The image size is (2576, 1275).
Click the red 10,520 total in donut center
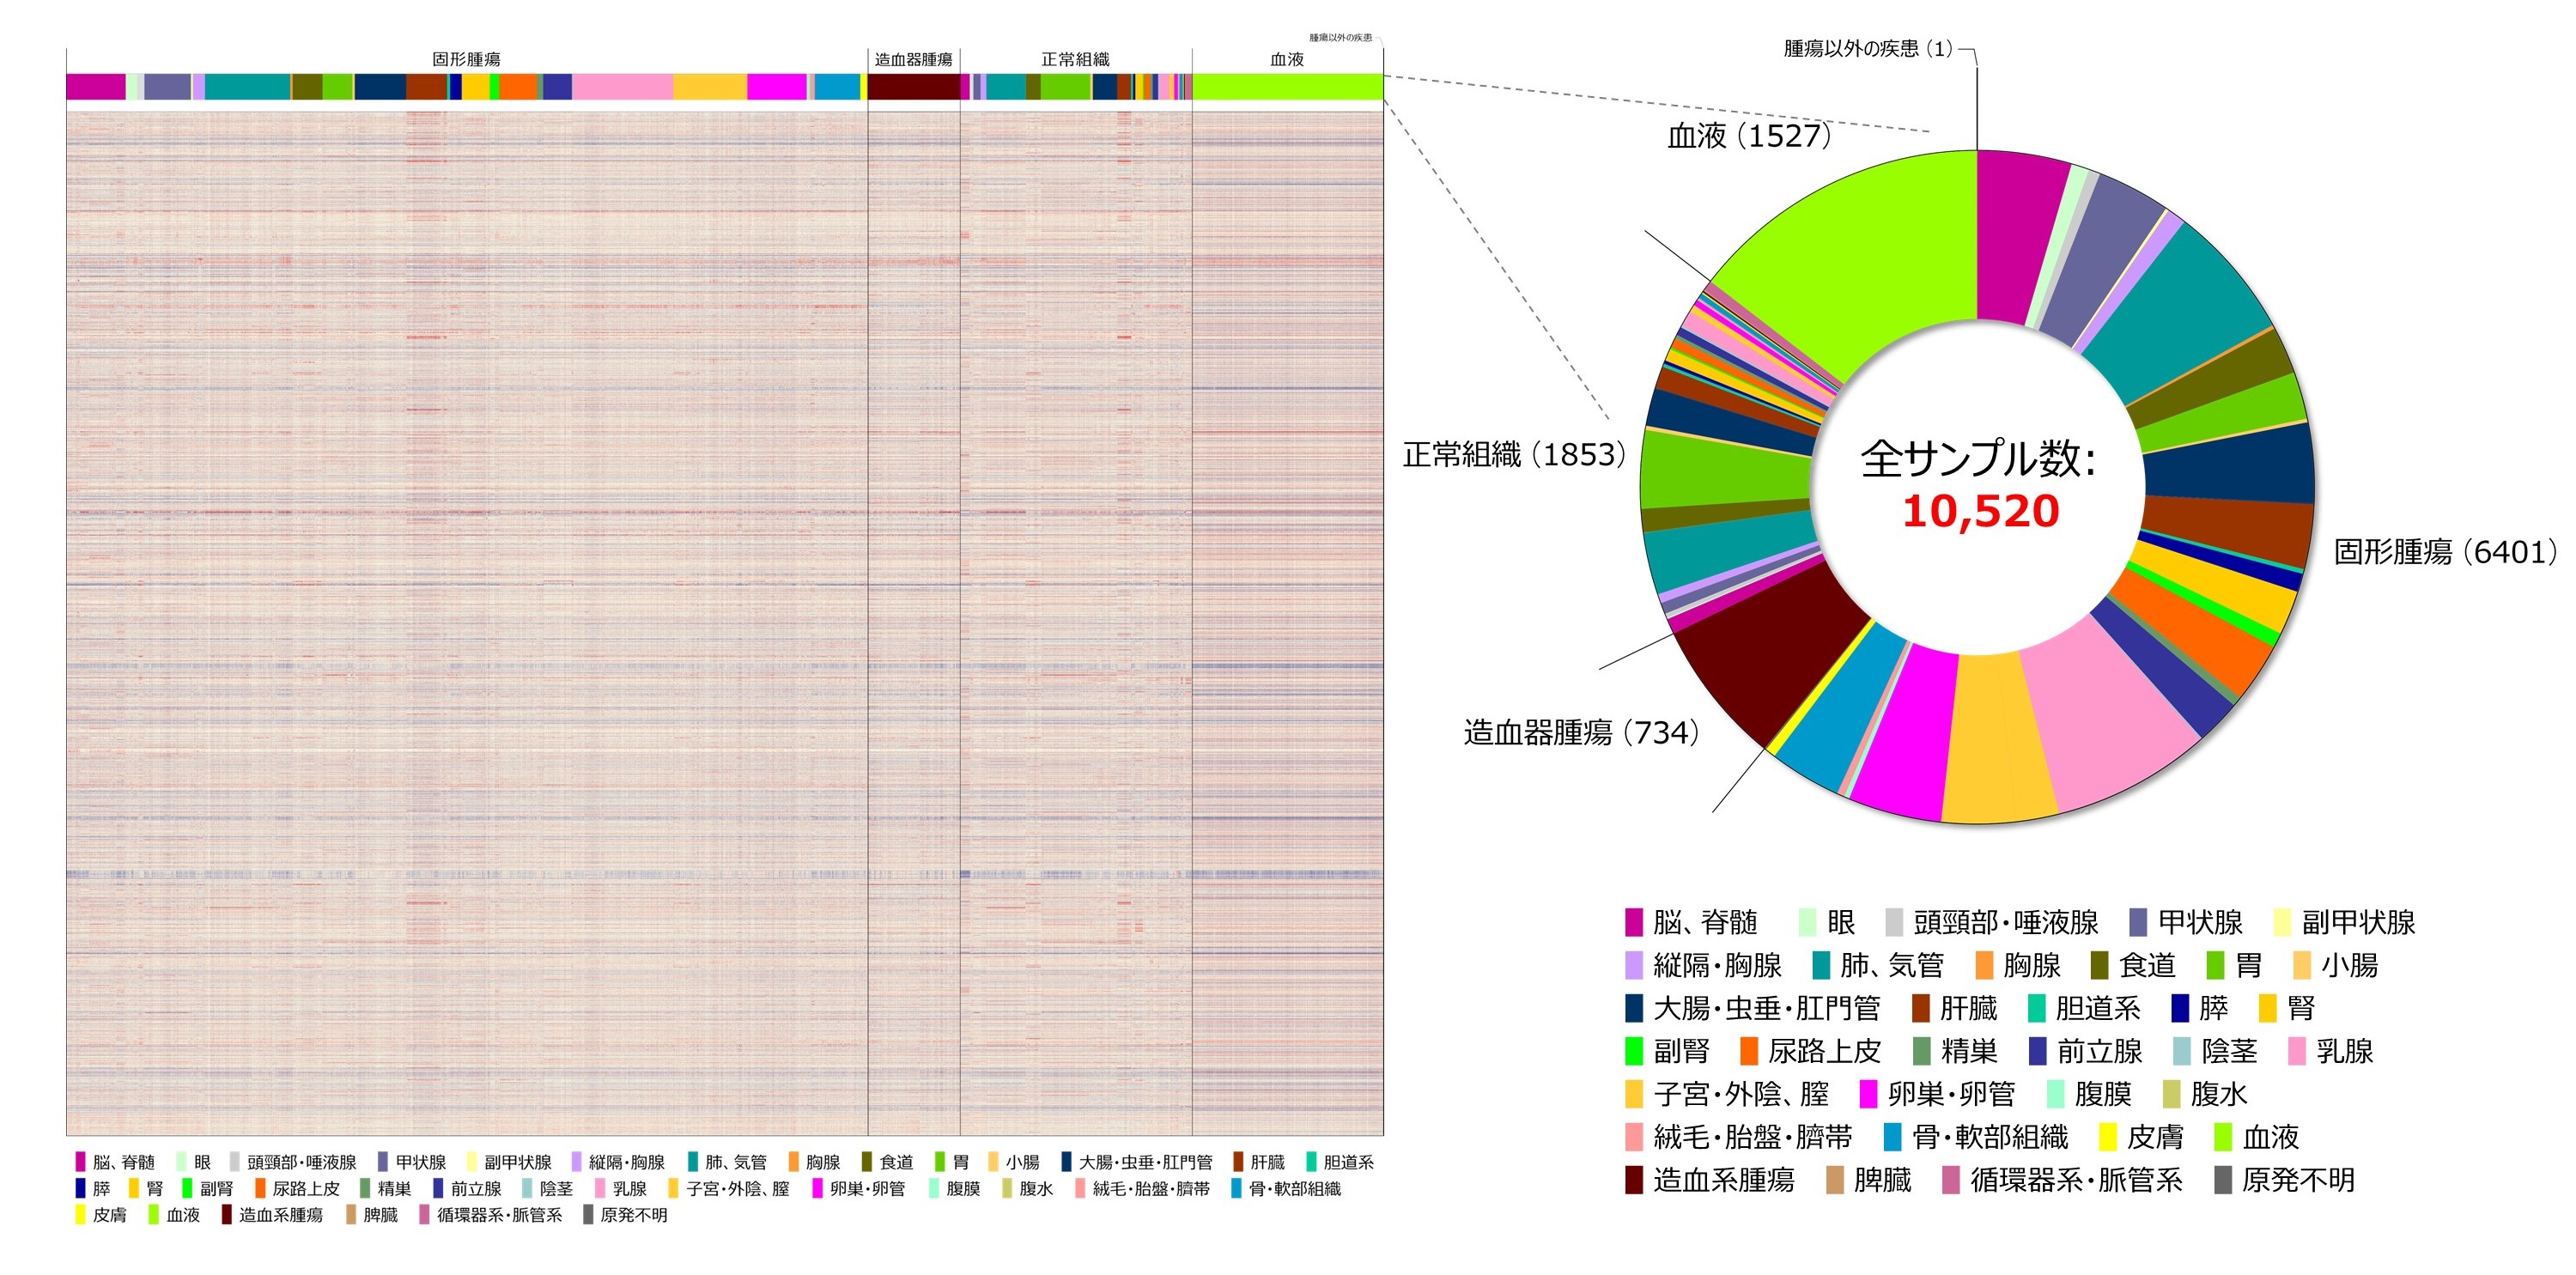coord(1980,511)
